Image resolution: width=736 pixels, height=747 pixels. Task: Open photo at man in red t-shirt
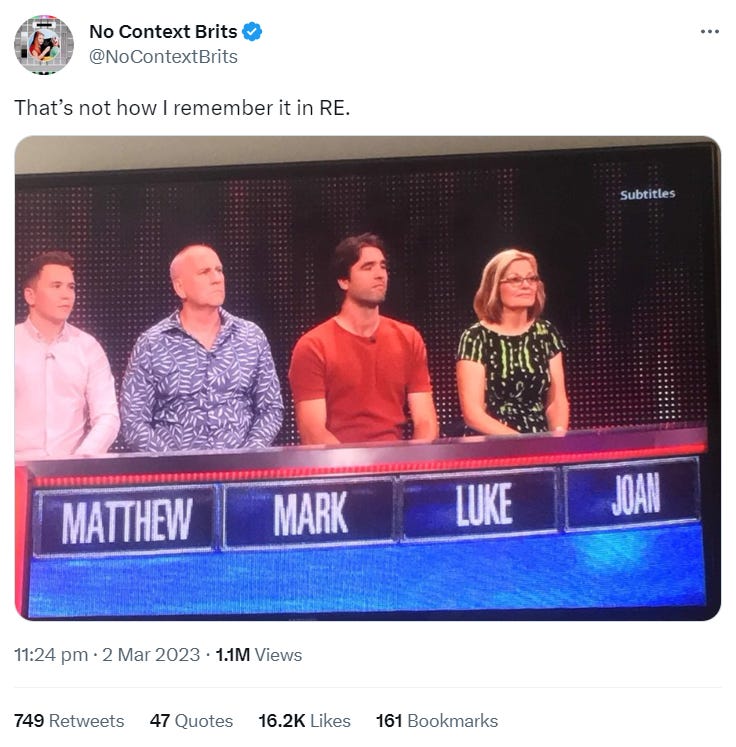click(361, 341)
